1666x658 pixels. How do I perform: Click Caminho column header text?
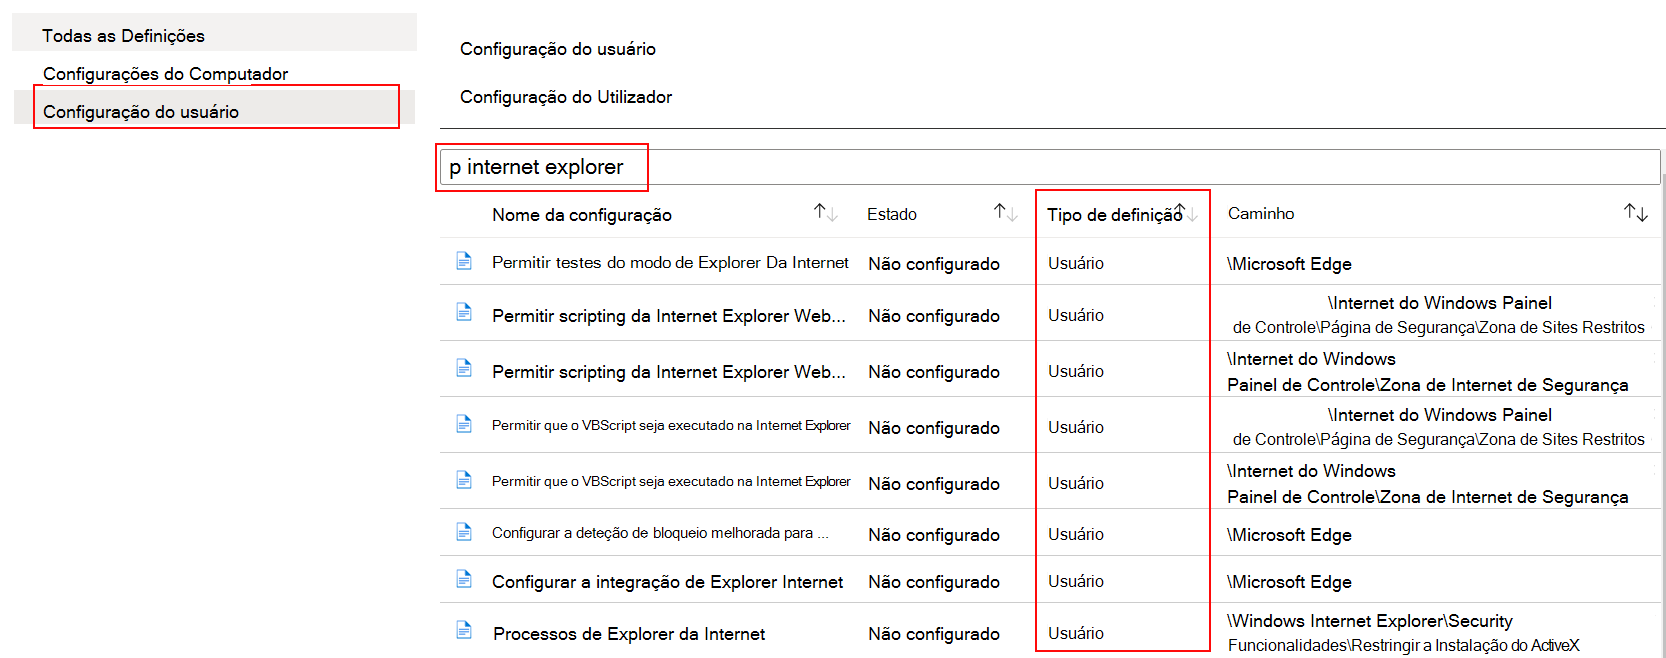pyautogui.click(x=1261, y=213)
